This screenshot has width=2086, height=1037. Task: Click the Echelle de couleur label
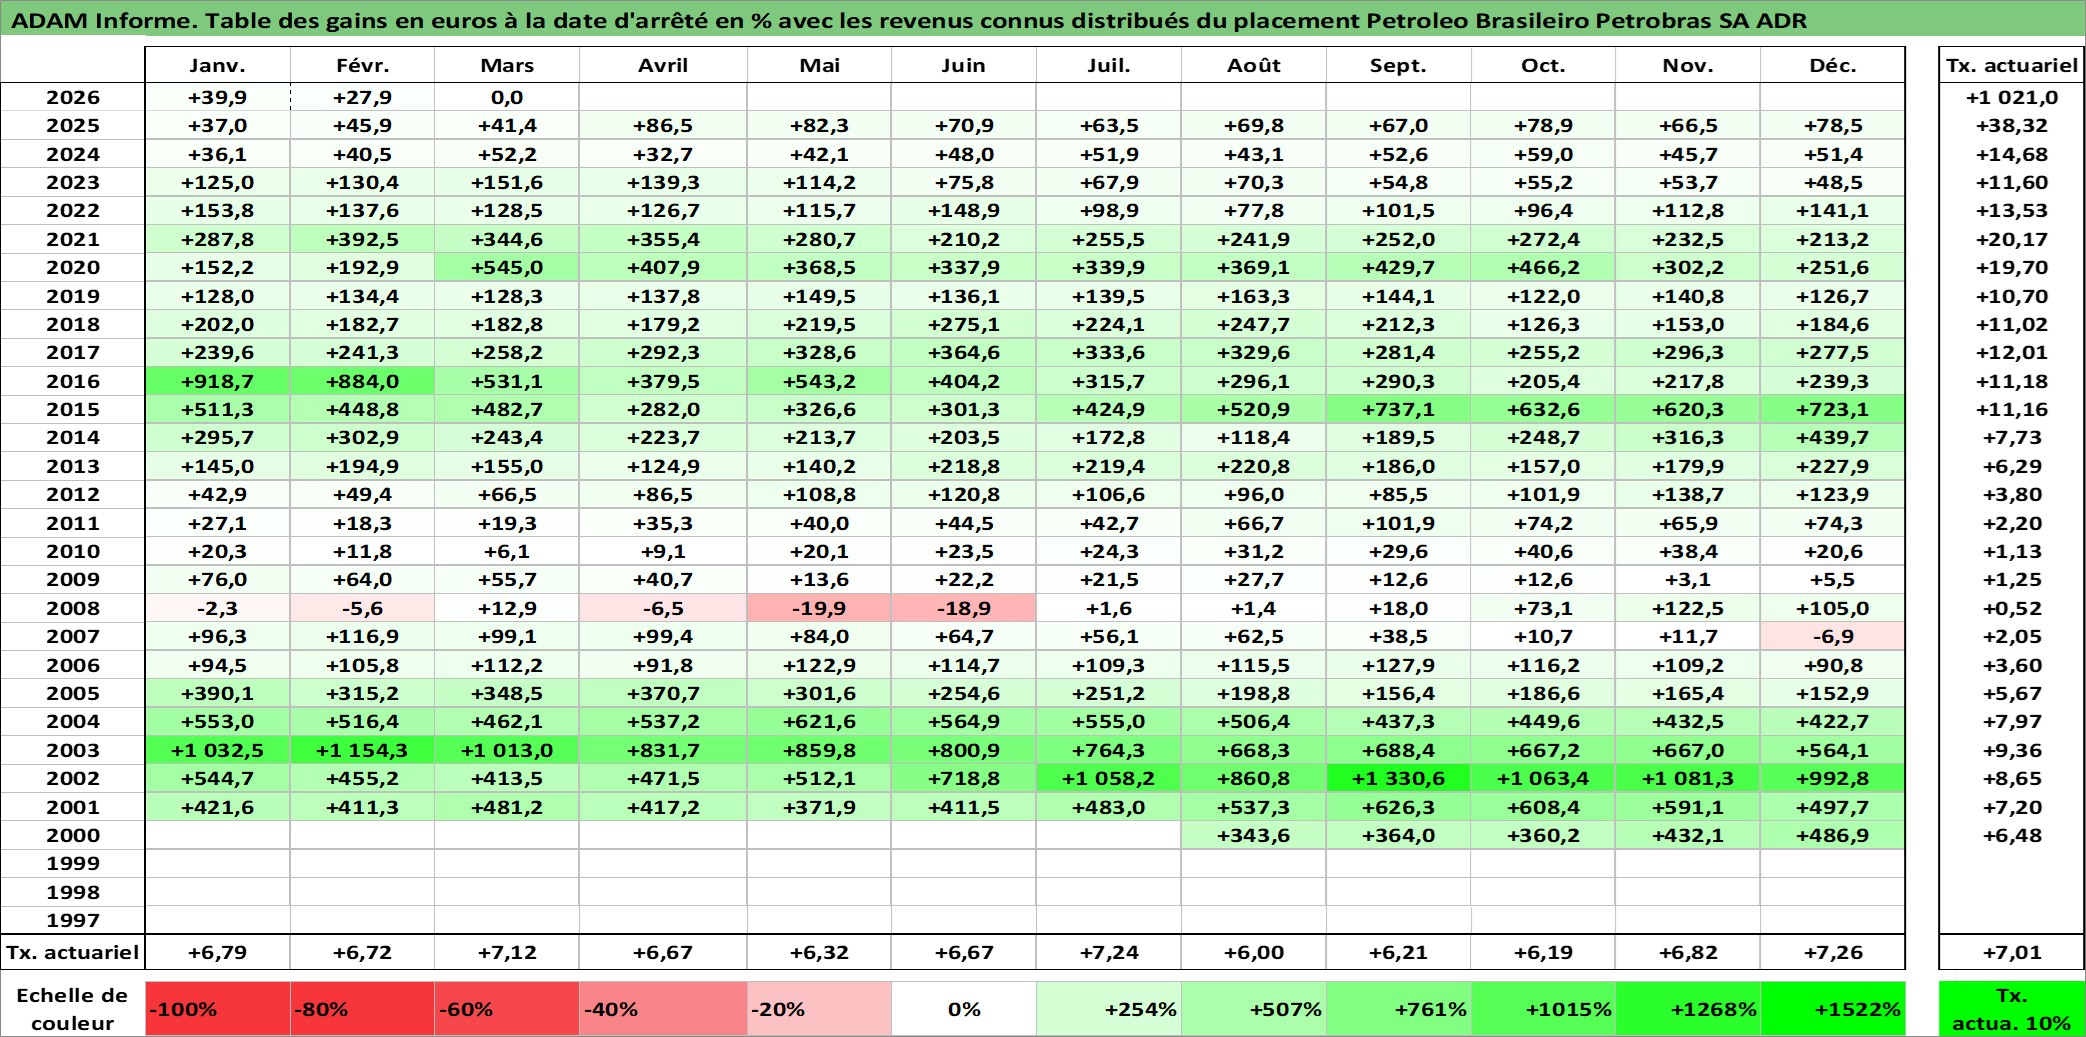73,1008
